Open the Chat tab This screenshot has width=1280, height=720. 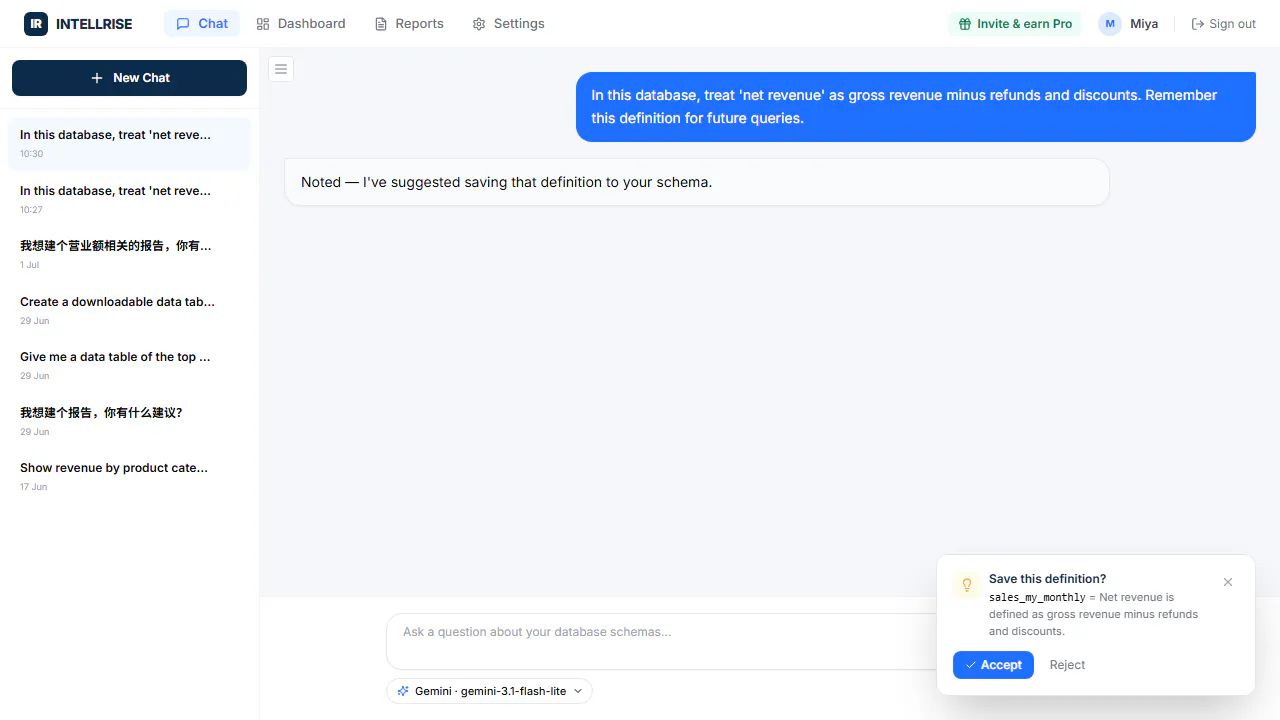coord(202,24)
